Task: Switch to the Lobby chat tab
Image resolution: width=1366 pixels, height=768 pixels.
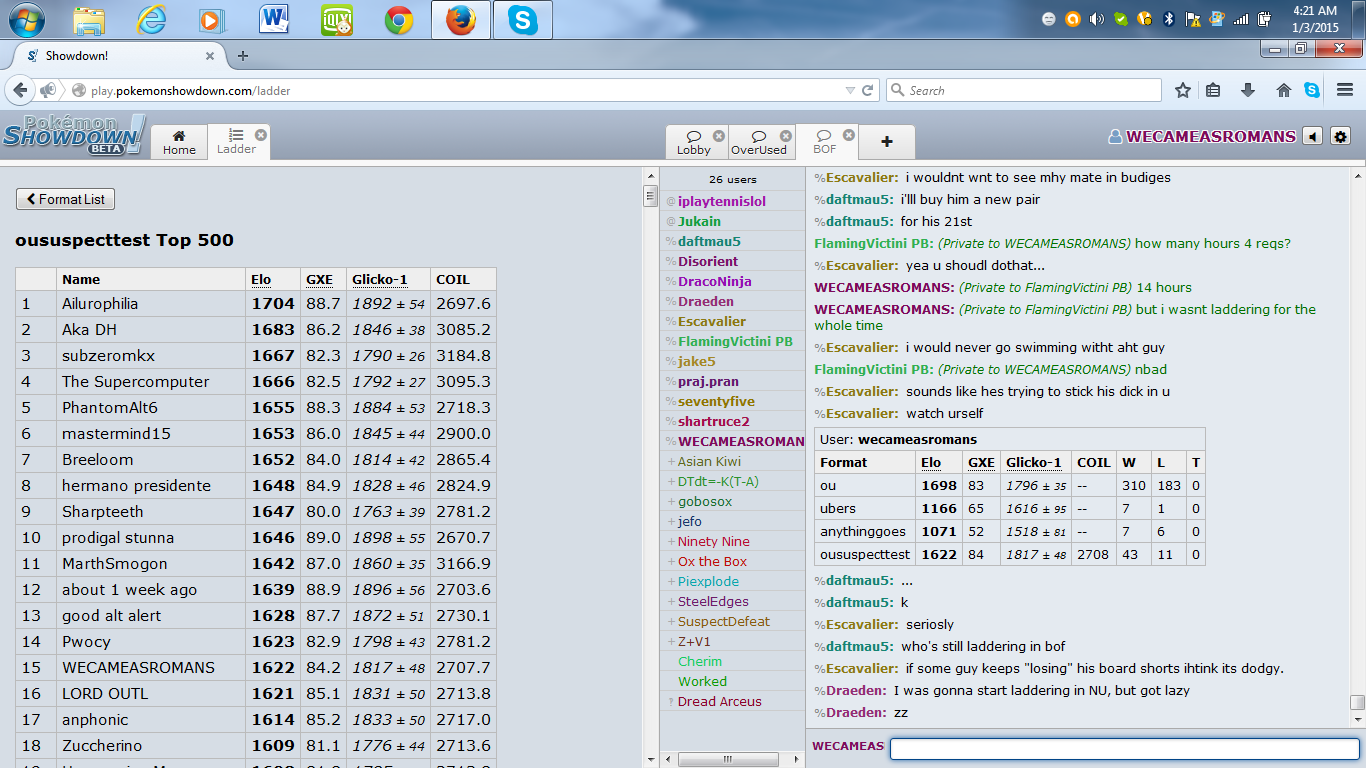Action: click(693, 142)
